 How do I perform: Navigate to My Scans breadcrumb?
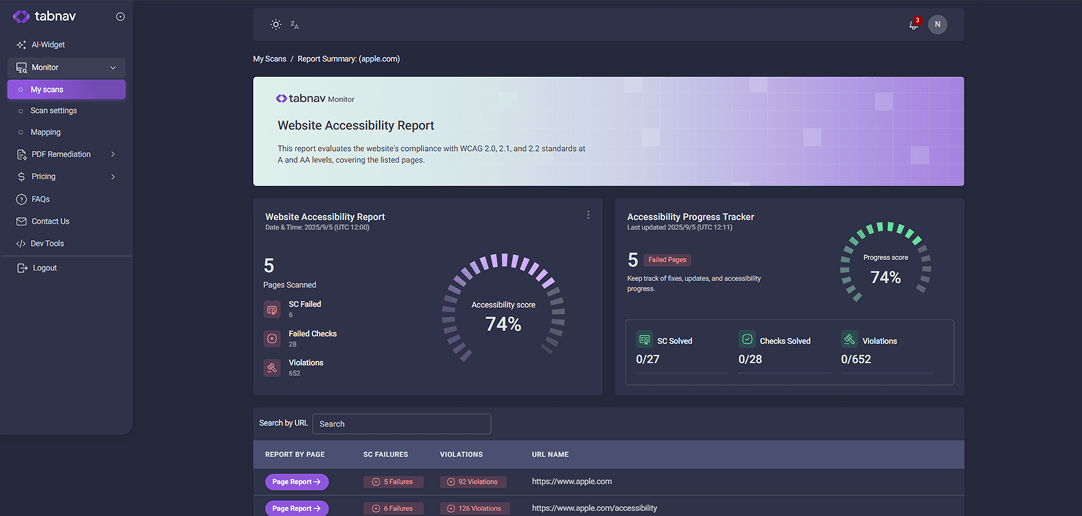click(270, 59)
